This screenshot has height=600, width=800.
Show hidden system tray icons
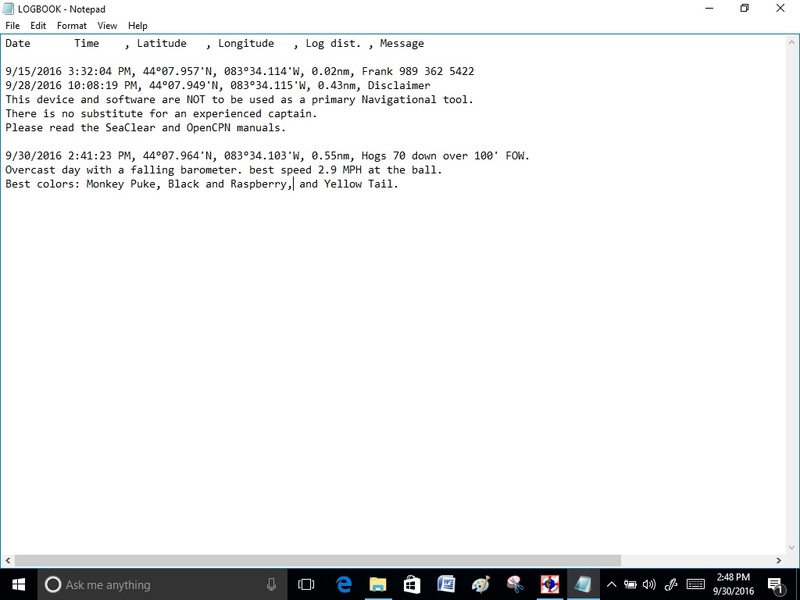point(611,584)
